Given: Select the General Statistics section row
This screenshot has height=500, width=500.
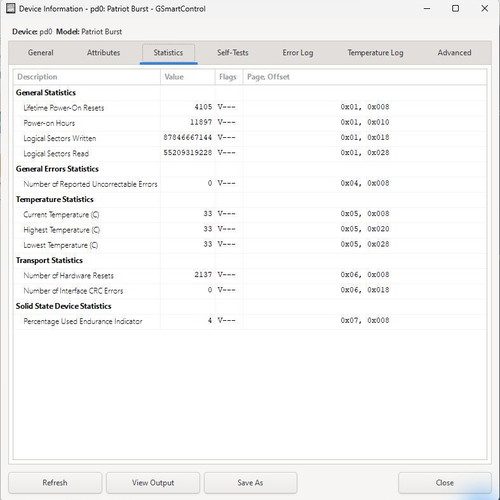Looking at the screenshot, I should 250,93.
